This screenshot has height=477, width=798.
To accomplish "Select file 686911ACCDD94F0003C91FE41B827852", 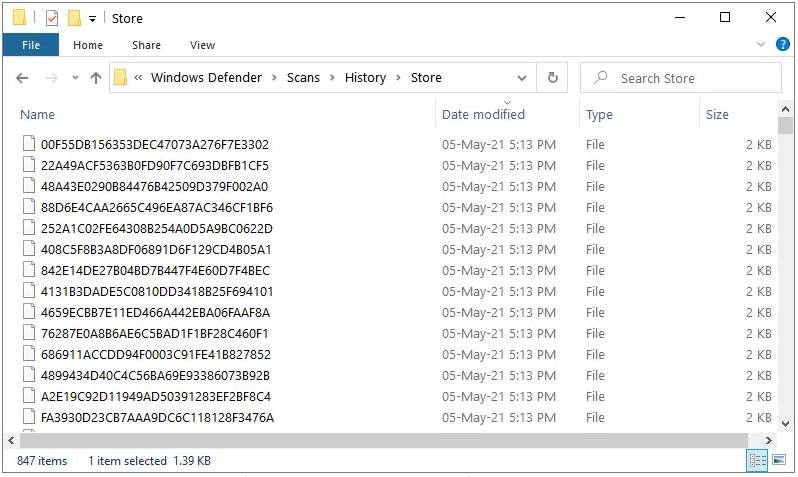I will [x=156, y=354].
